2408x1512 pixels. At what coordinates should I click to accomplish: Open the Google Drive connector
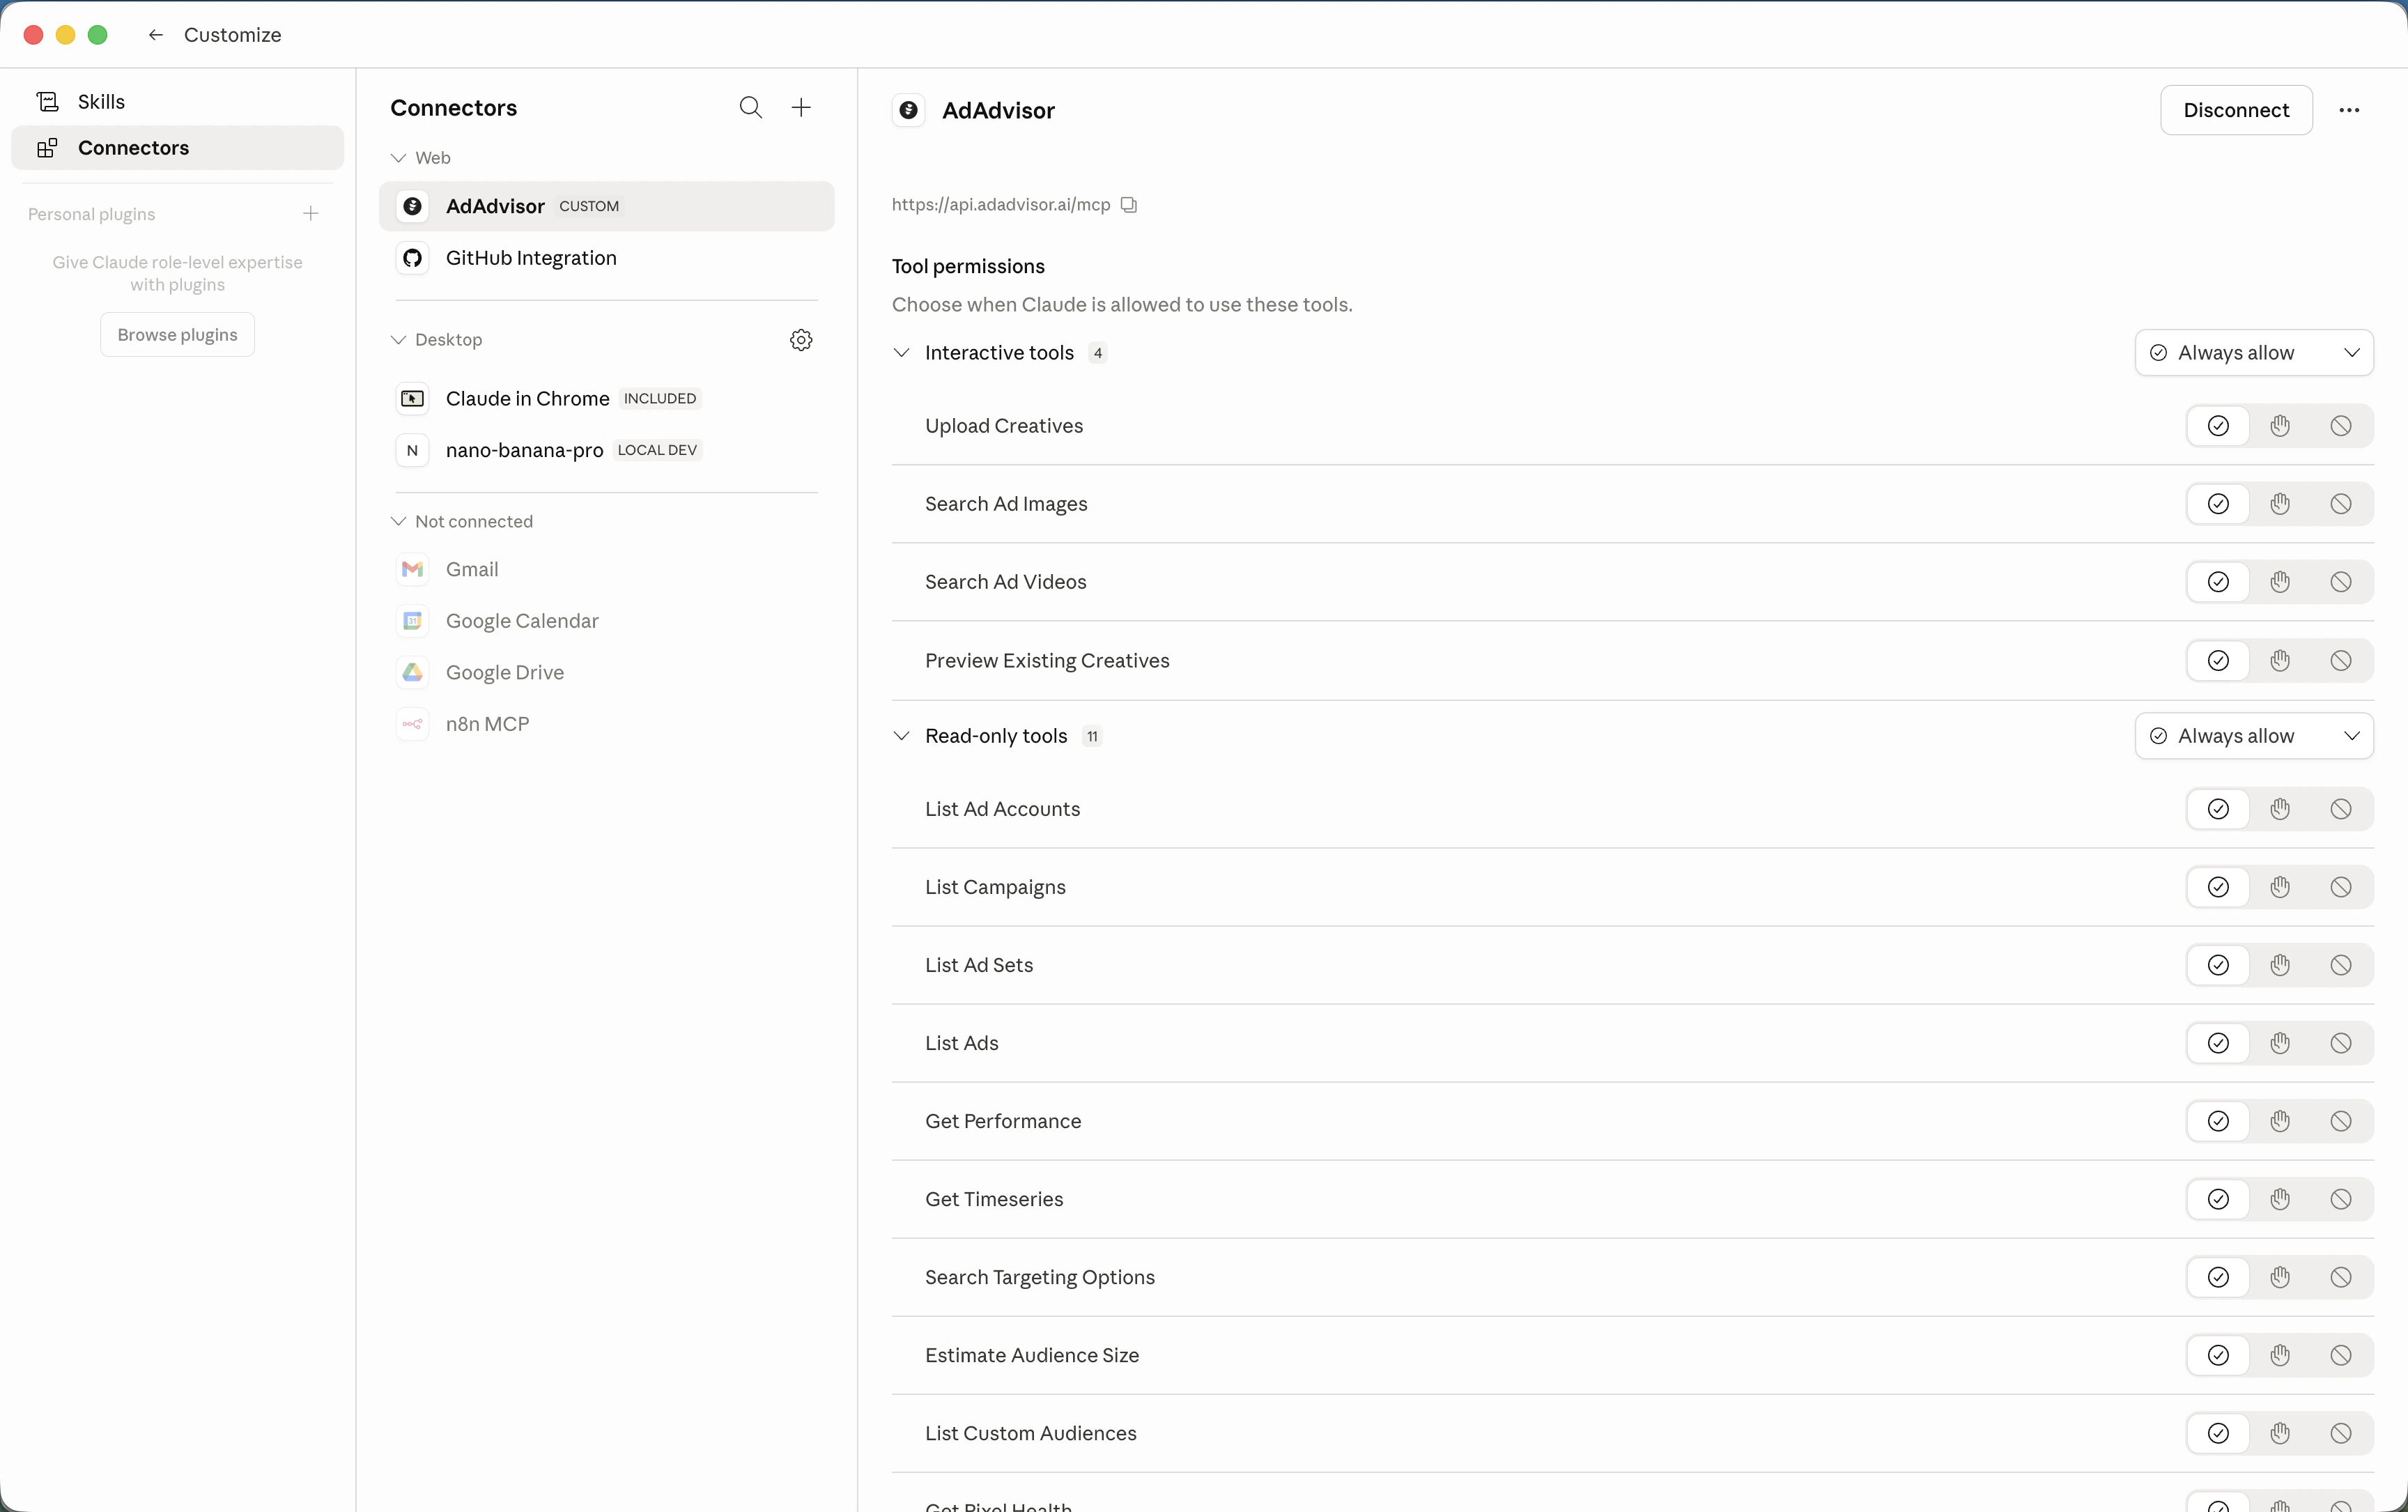(606, 672)
